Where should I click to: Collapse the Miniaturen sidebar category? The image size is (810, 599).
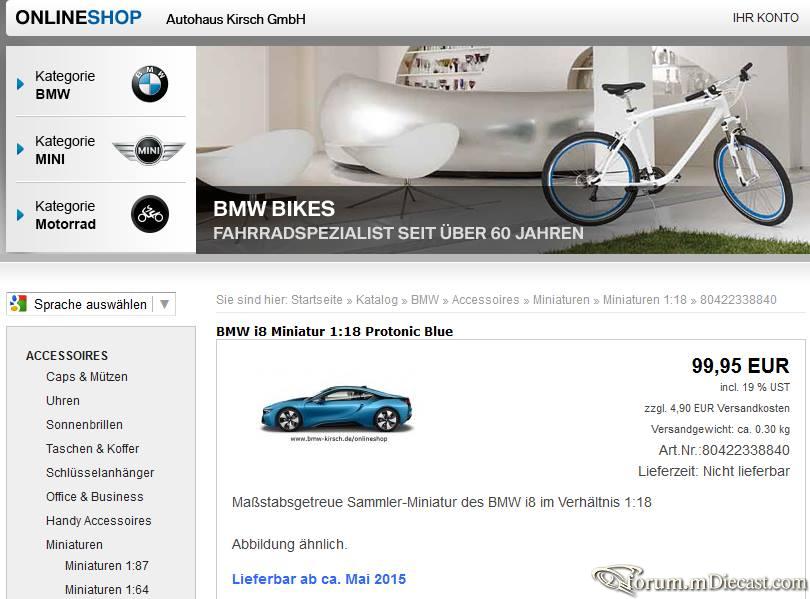tap(74, 545)
